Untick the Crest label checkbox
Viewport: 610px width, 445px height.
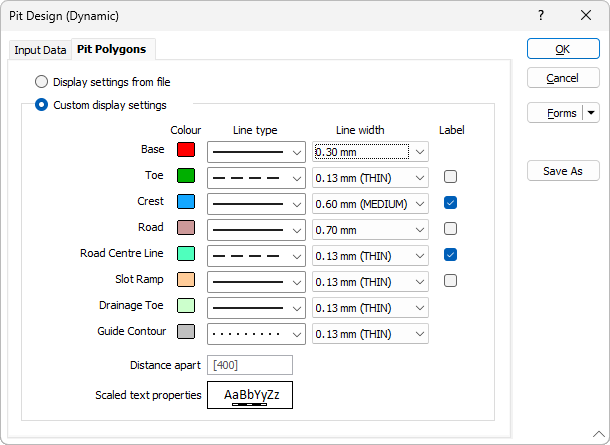(451, 203)
